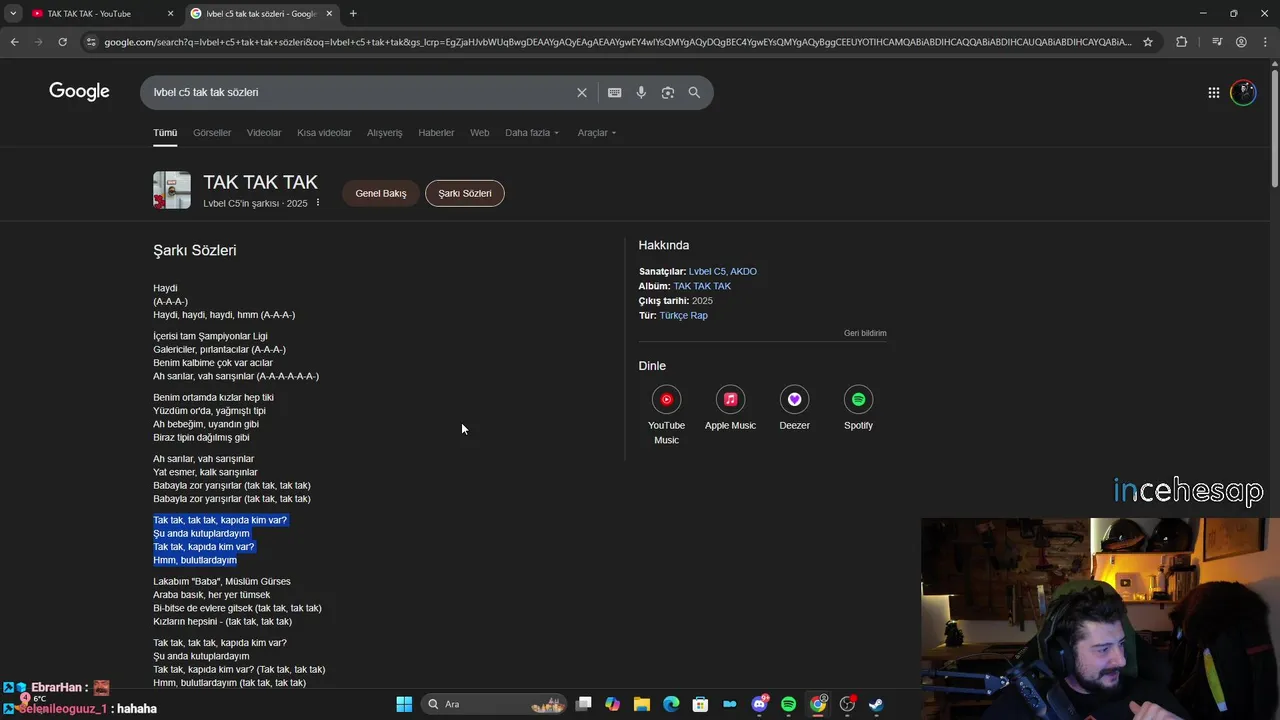Close the TAK TAK TAK YouTube tab
The height and width of the screenshot is (720, 1280).
pos(170,13)
